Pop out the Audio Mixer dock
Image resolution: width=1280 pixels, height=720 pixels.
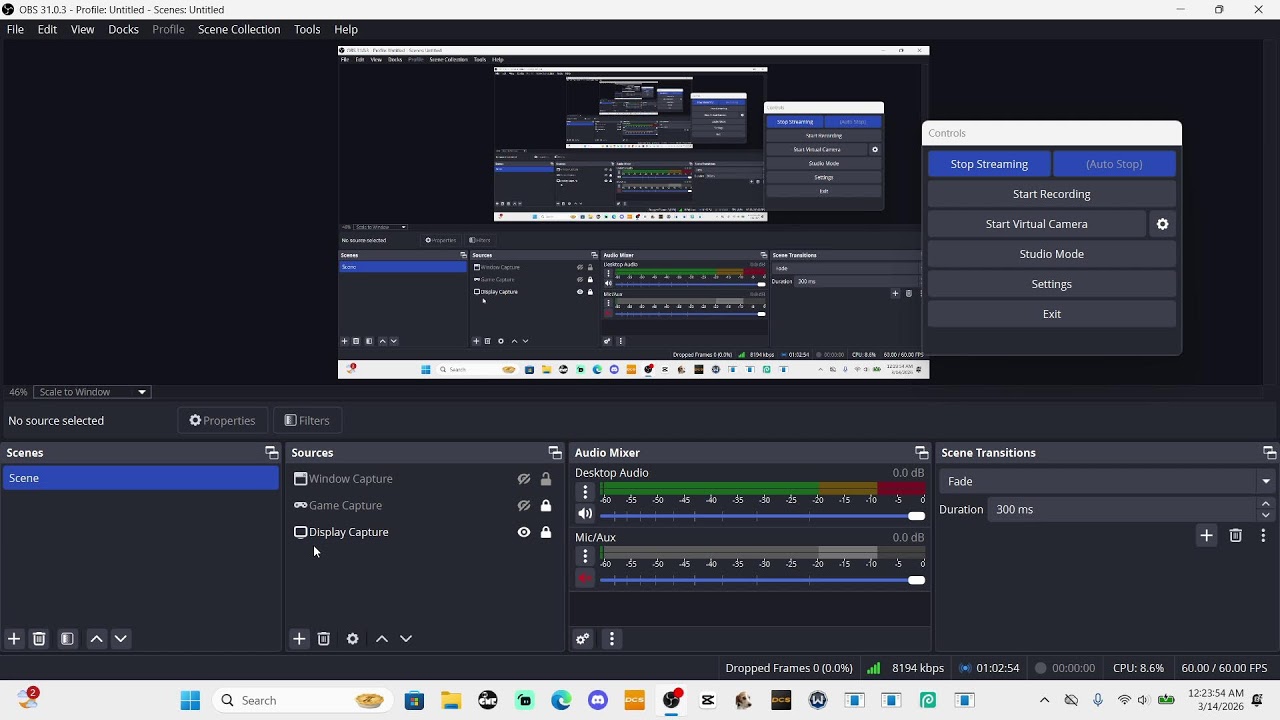point(922,453)
